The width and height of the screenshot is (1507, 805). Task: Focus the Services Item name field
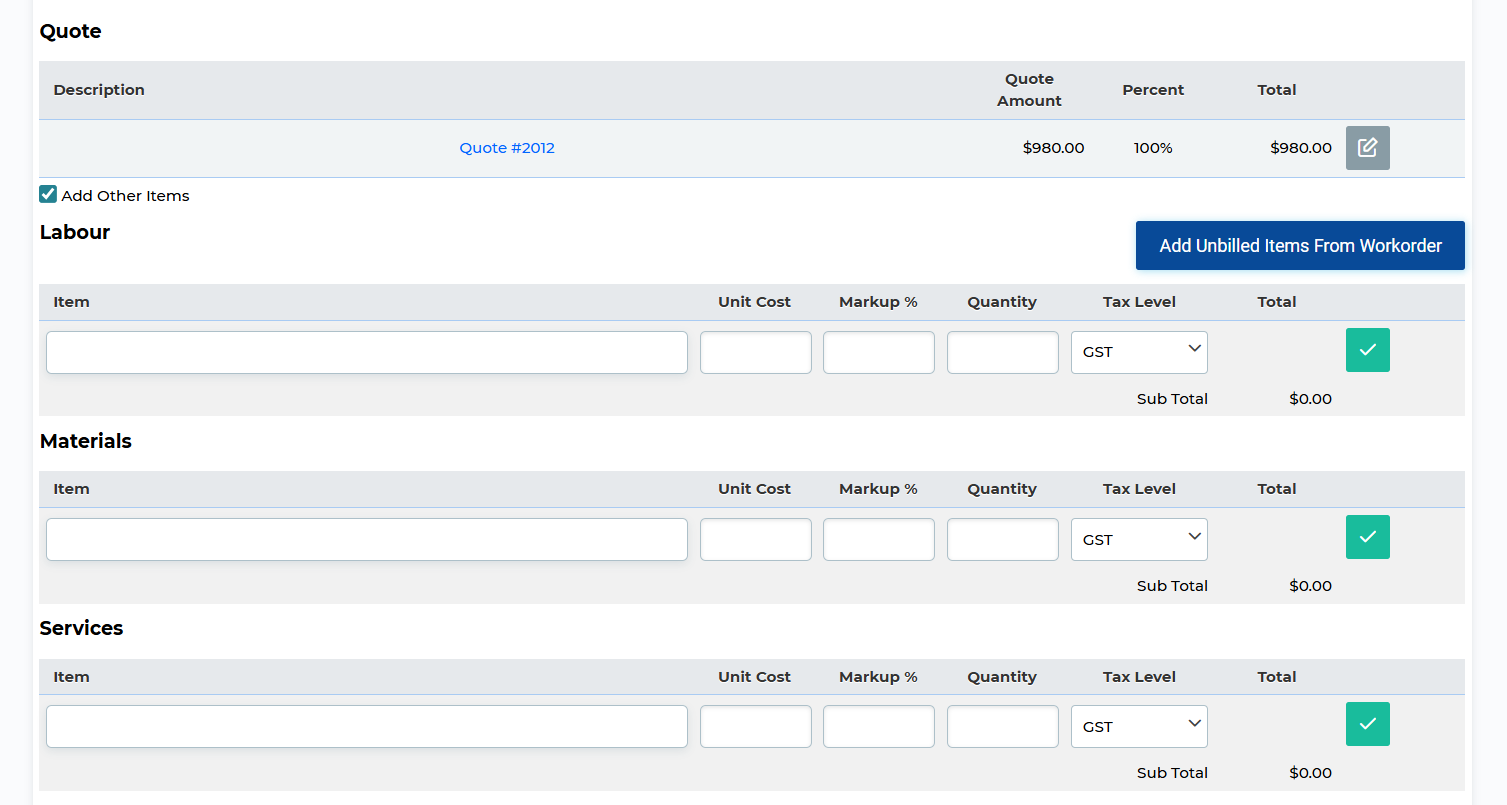367,727
